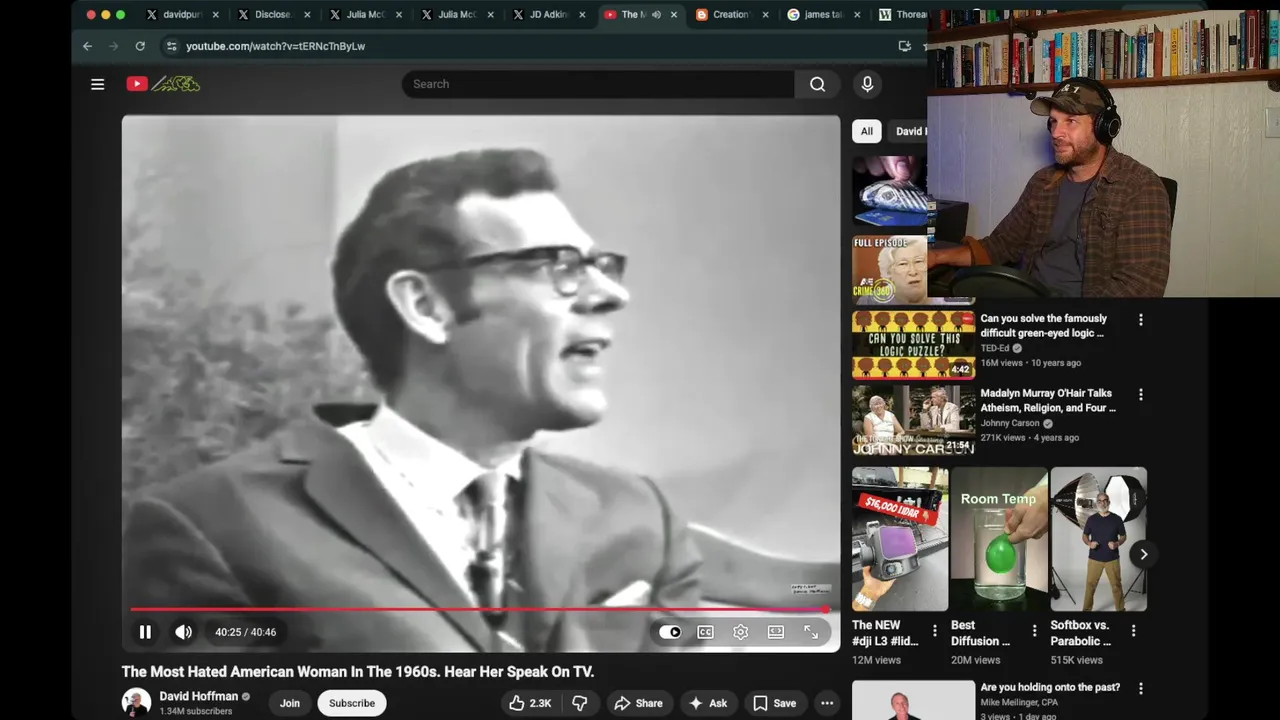Open 'Madalyn Murray O'Hair Talks Atheism' title
Viewport: 1280px width, 720px height.
(x=1047, y=400)
